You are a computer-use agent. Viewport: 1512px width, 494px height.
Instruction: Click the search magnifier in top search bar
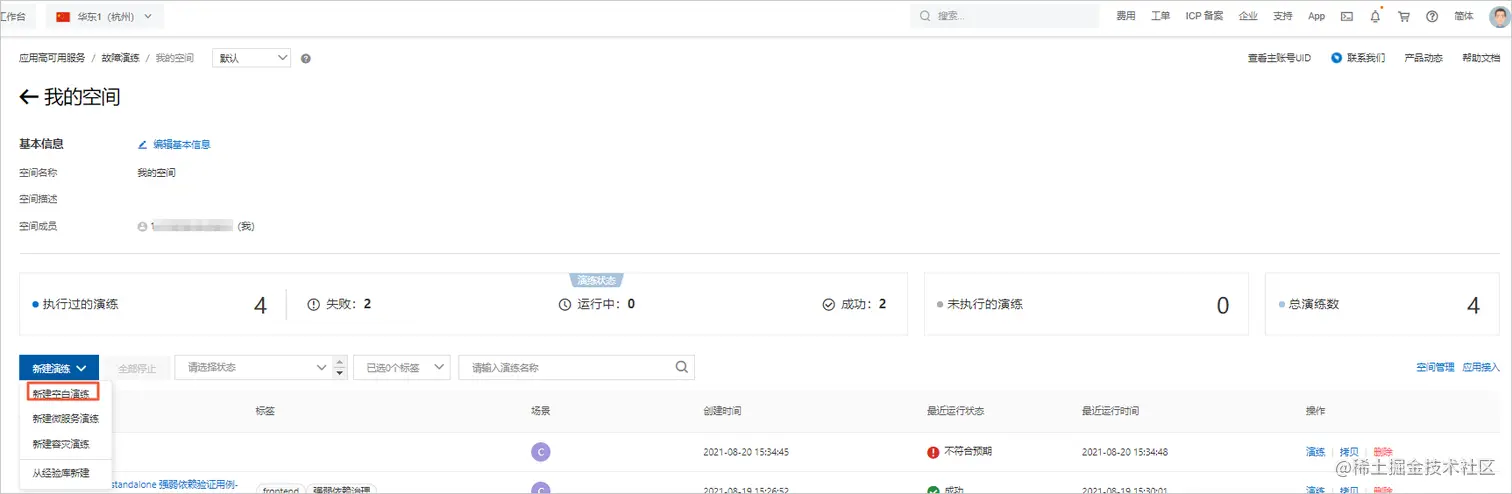924,16
